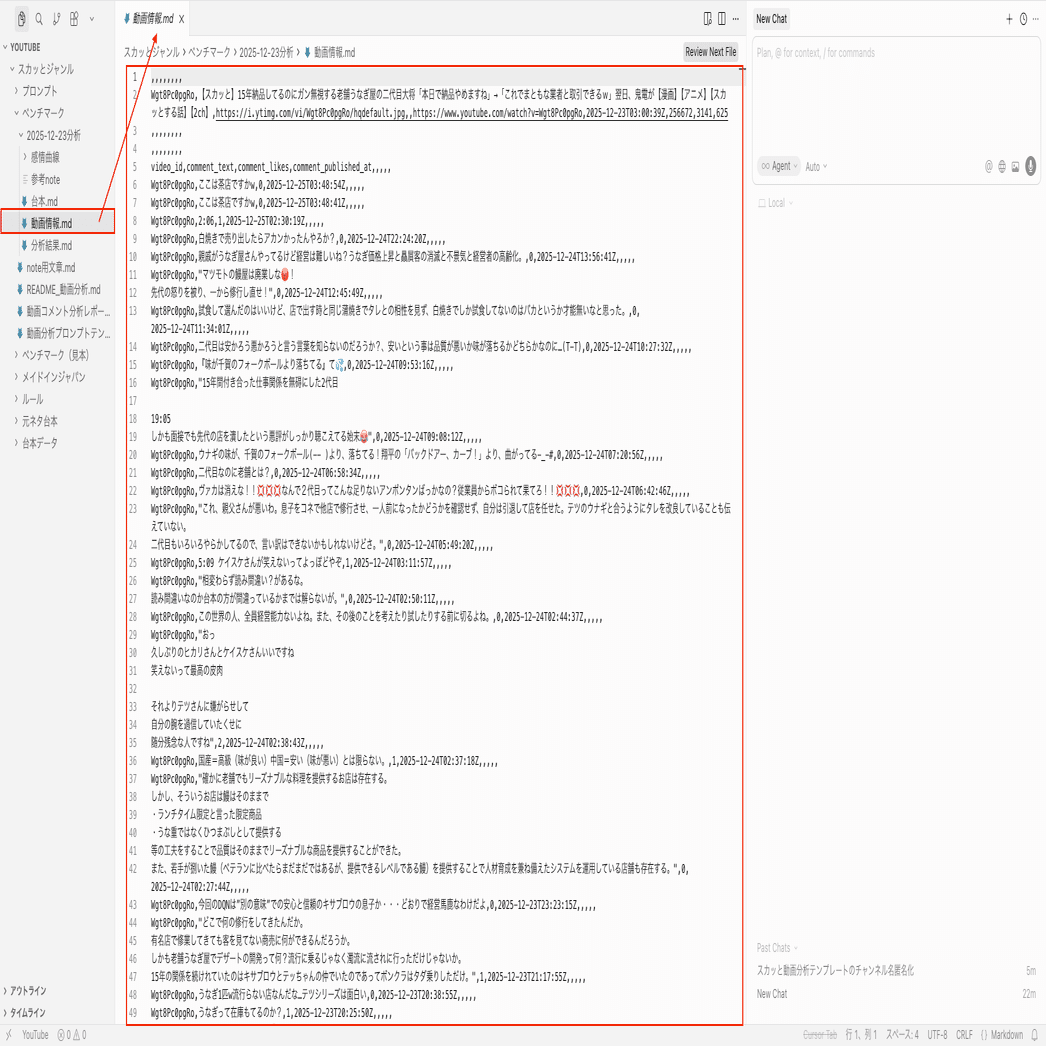Click YouTube workspace label in status bar
This screenshot has height=1046, width=1046.
[x=35, y=1035]
